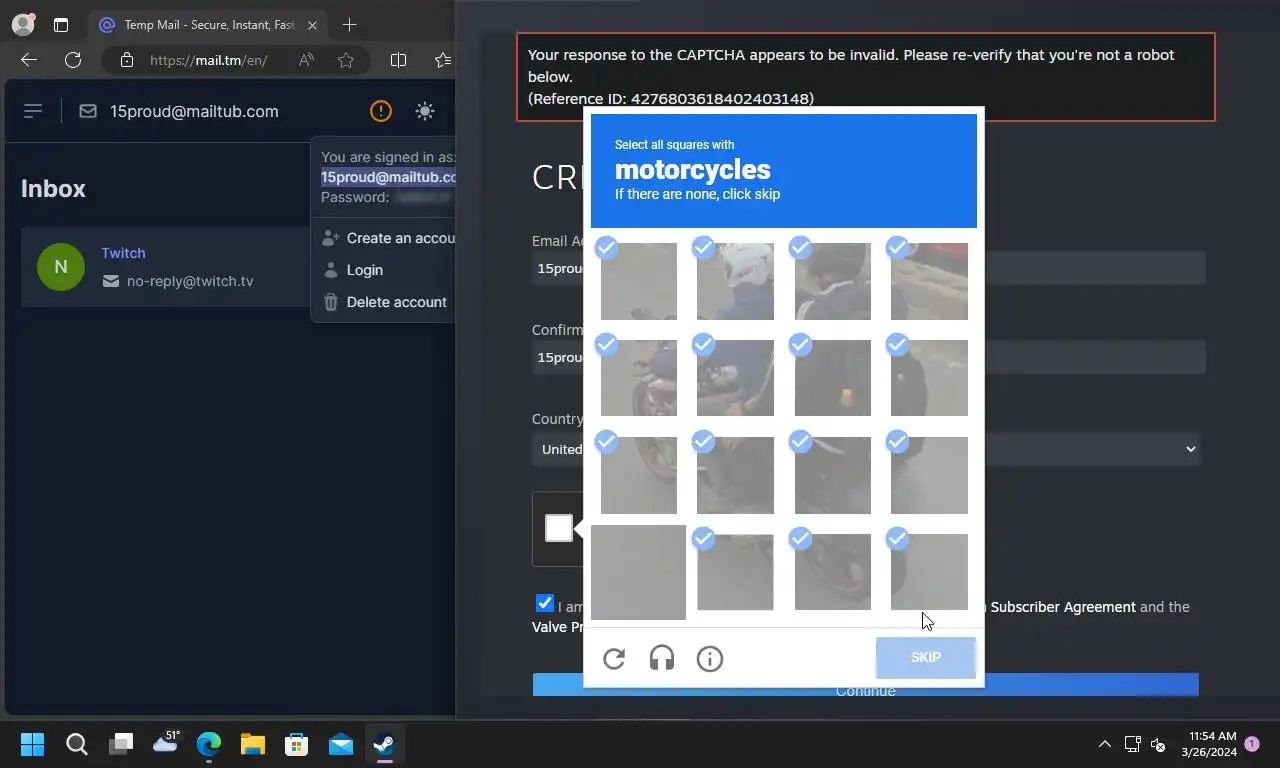Select 'Delete account' in the account menu

coord(385,302)
